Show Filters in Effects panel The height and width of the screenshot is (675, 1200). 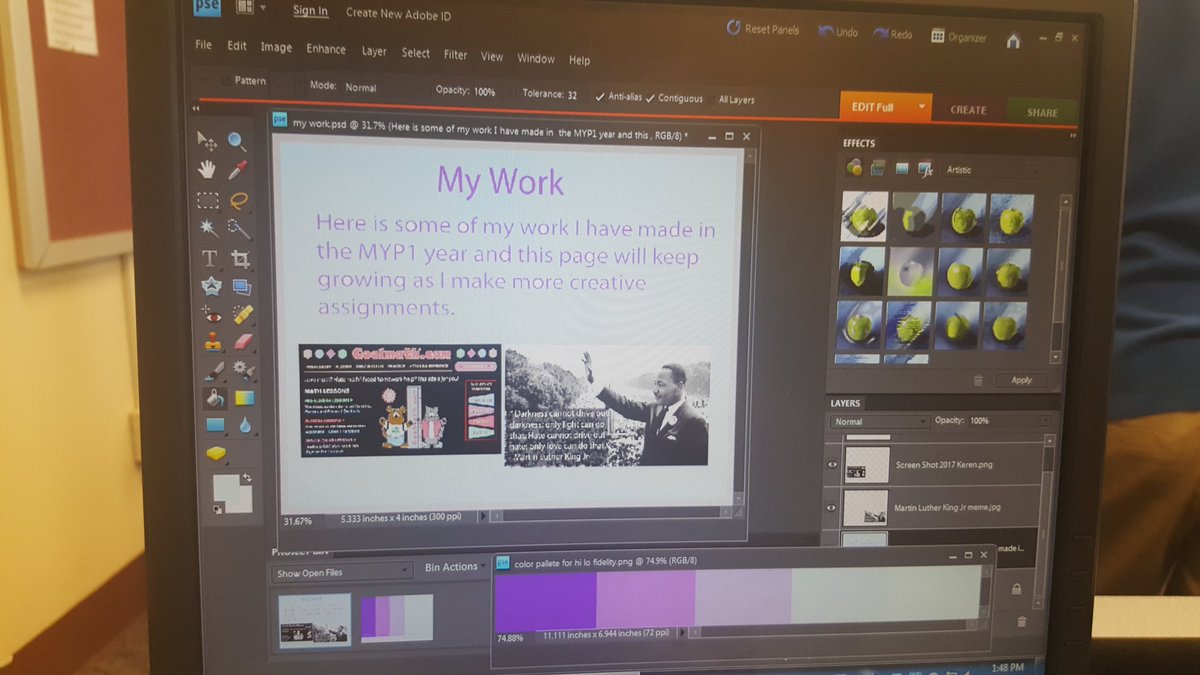854,167
